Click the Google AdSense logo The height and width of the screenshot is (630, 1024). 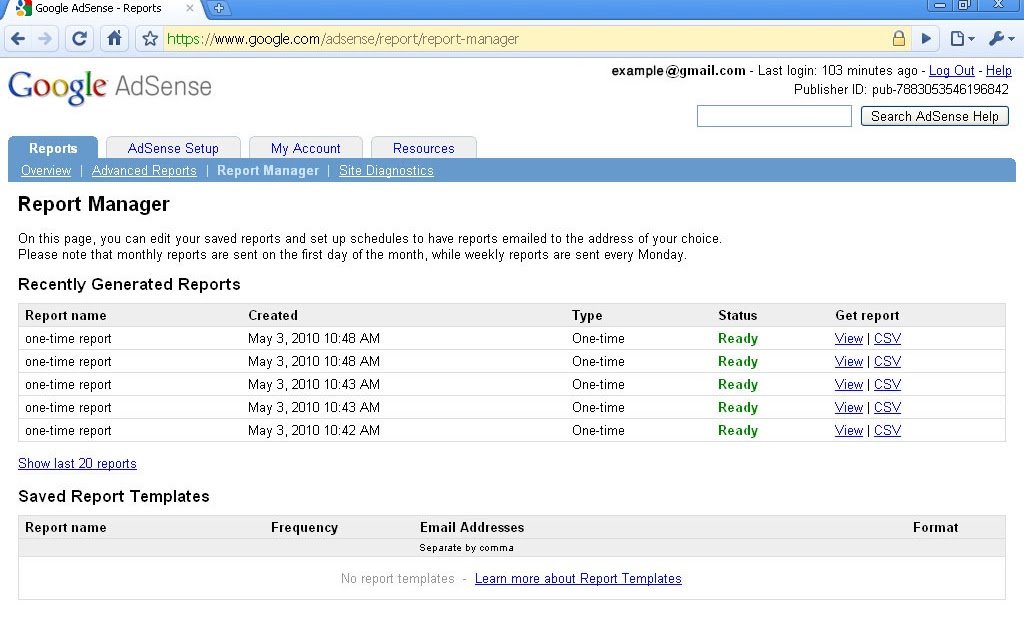pyautogui.click(x=110, y=86)
